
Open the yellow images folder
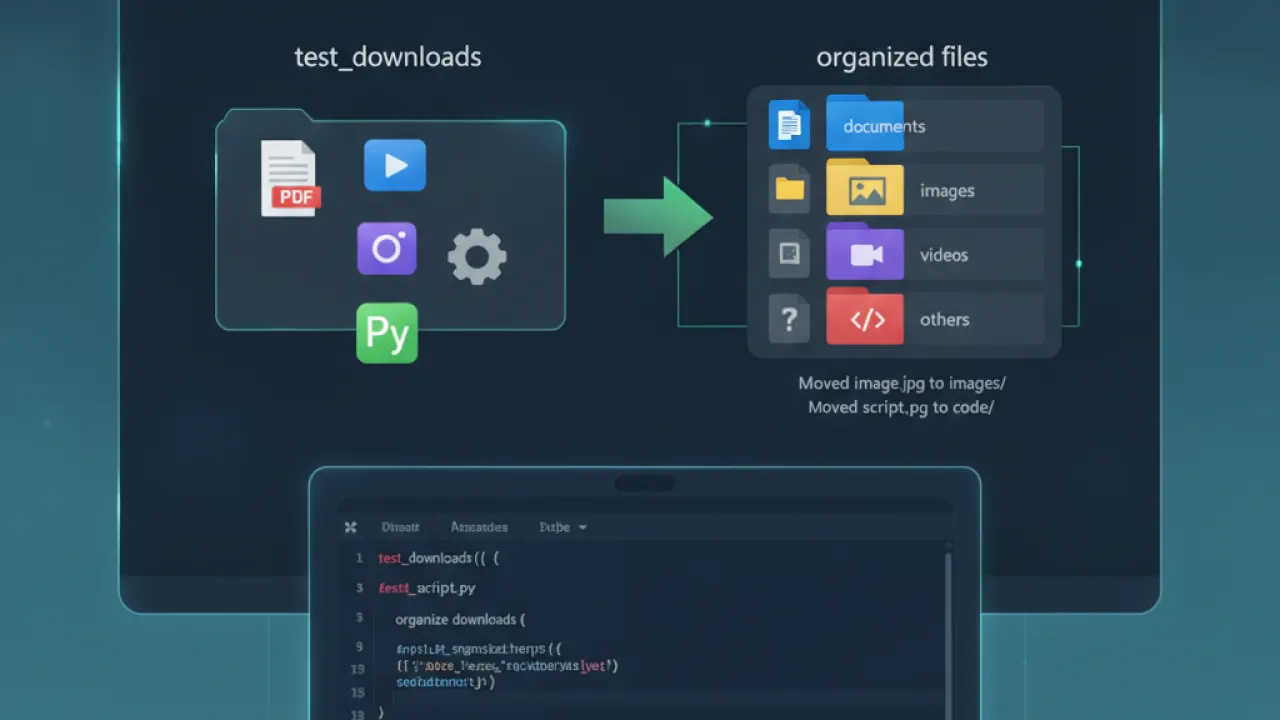[865, 188]
